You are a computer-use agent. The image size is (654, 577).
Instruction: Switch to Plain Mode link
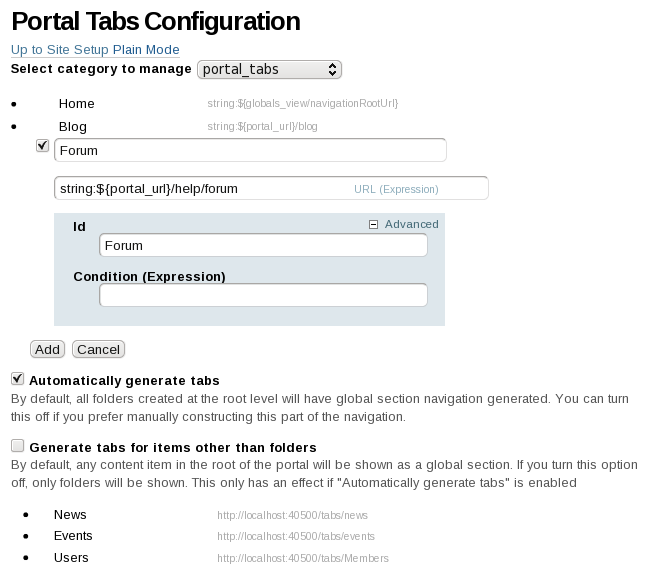tap(146, 49)
